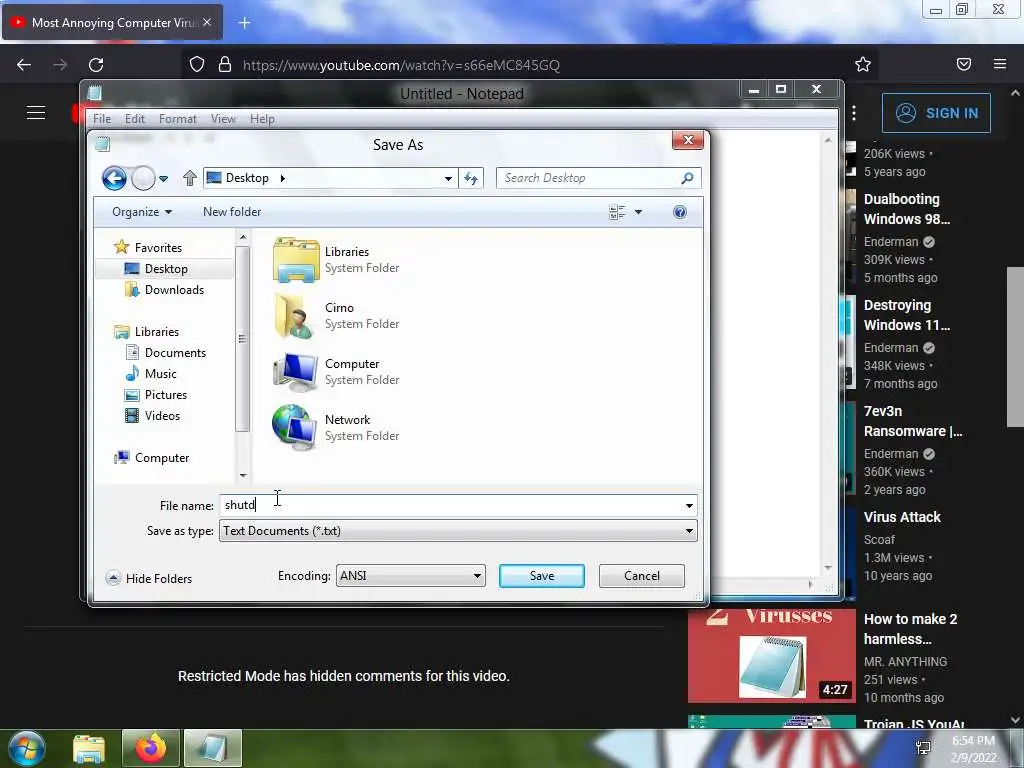
Task: Expand the File name dropdown list
Action: (689, 505)
